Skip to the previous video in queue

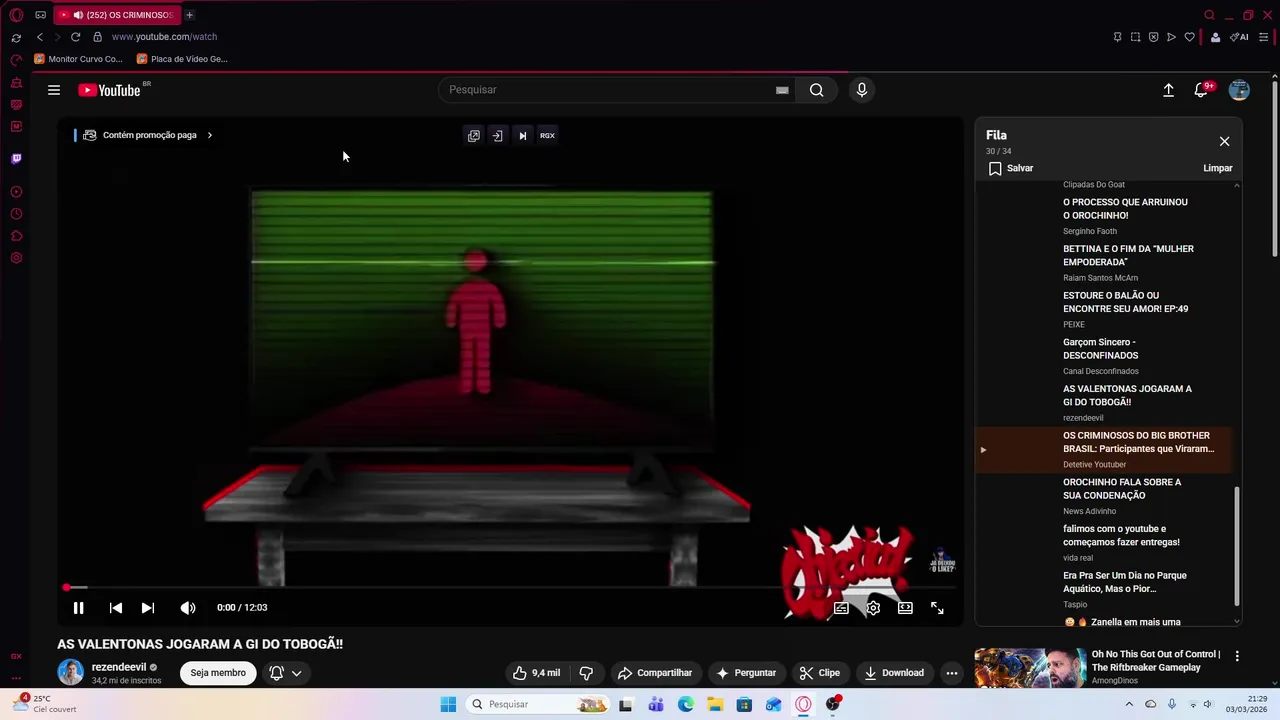point(116,607)
